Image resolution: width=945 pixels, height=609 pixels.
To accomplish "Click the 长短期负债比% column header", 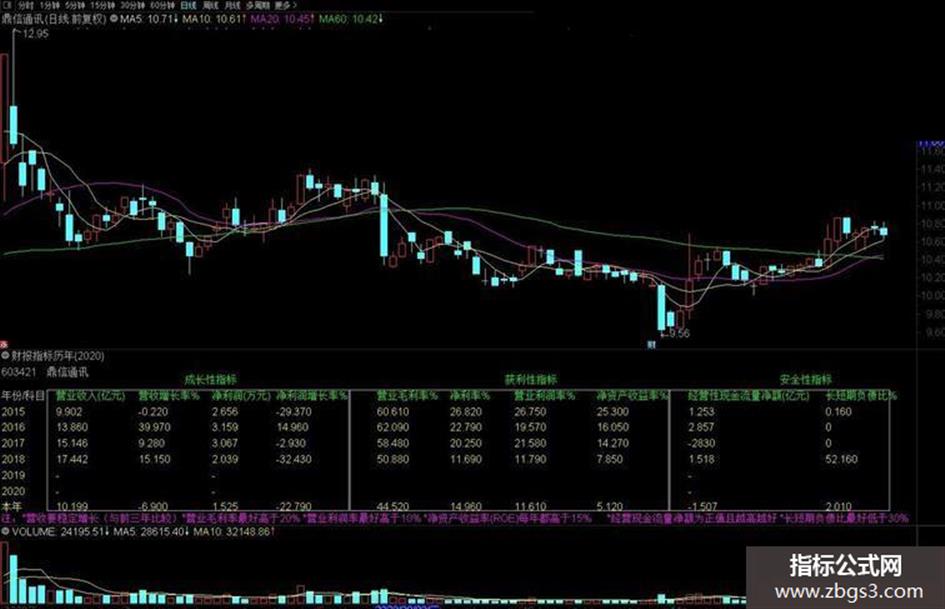I will coord(861,396).
